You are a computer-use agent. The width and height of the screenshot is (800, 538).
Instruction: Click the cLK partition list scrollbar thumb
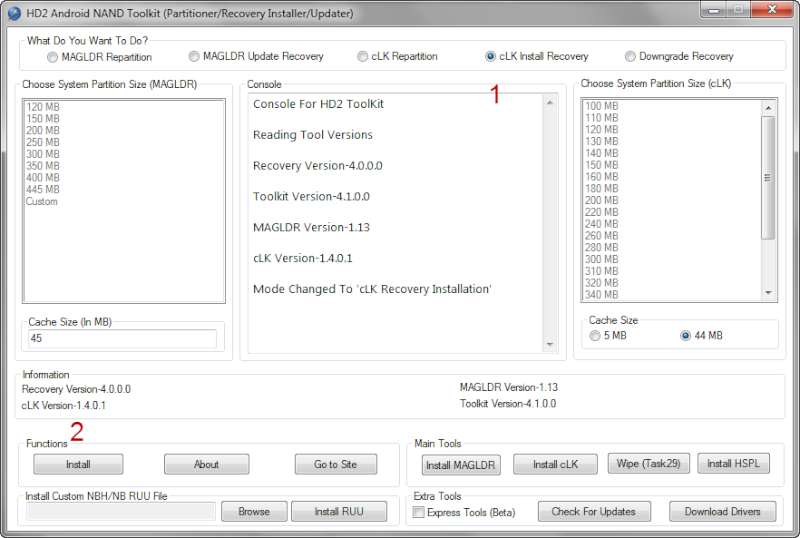pyautogui.click(x=768, y=178)
